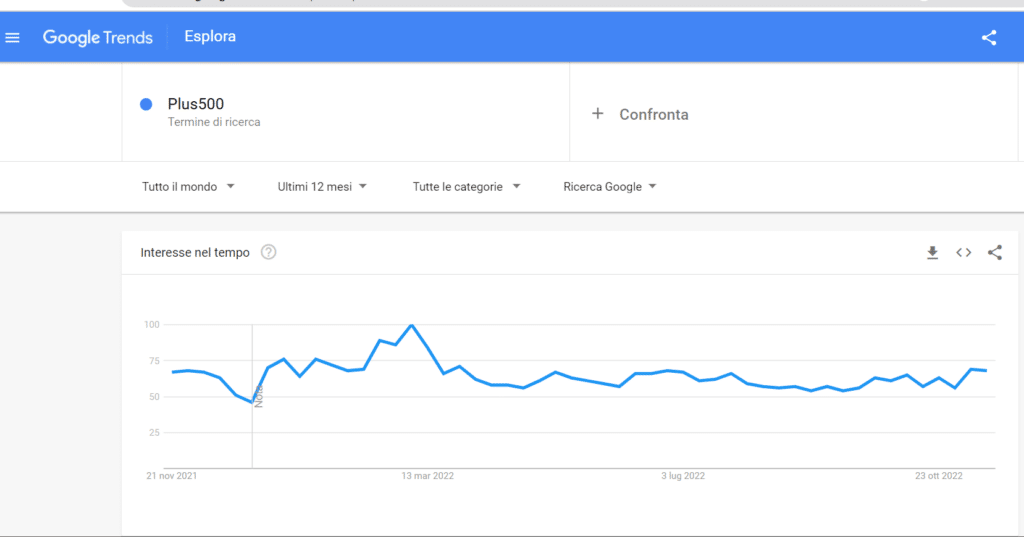The height and width of the screenshot is (537, 1024).
Task: Open the embed code icon
Action: [963, 253]
